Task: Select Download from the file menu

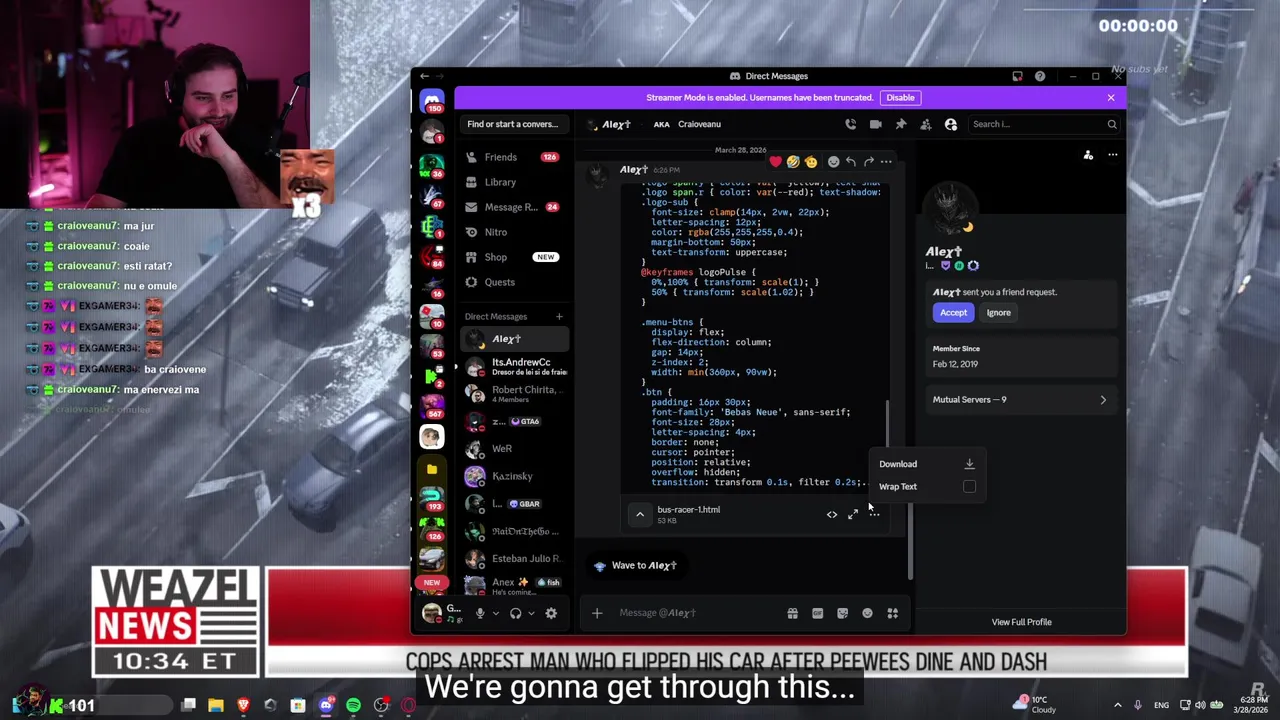Action: point(926,464)
